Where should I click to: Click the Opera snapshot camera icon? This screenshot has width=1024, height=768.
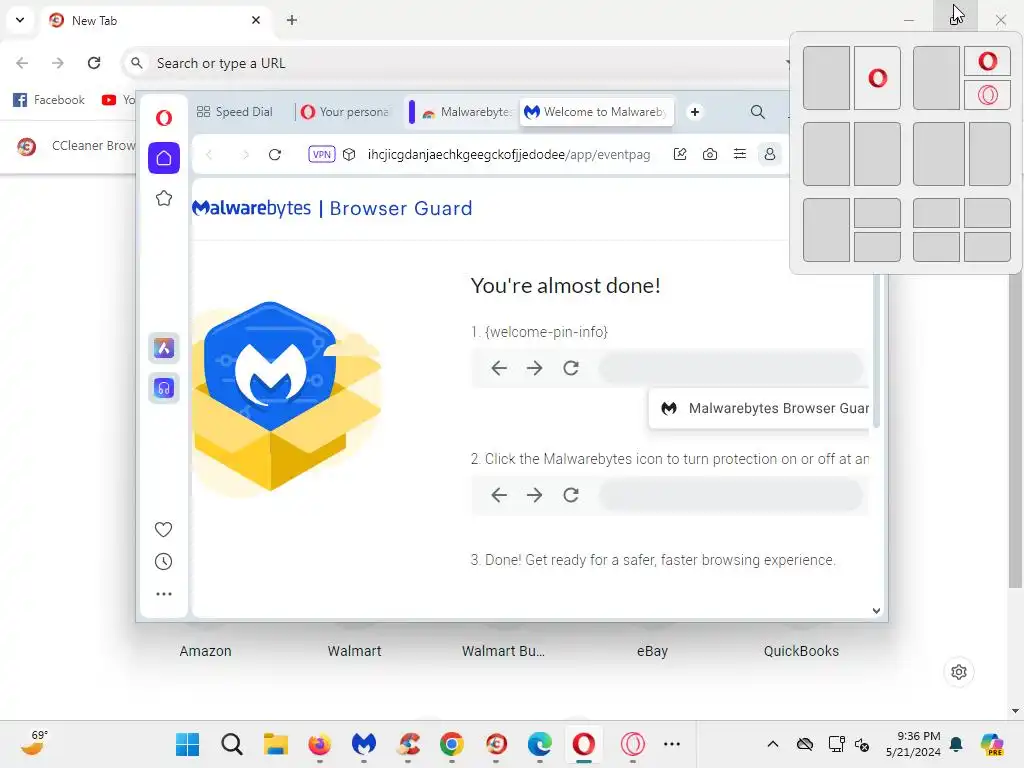pyautogui.click(x=710, y=155)
